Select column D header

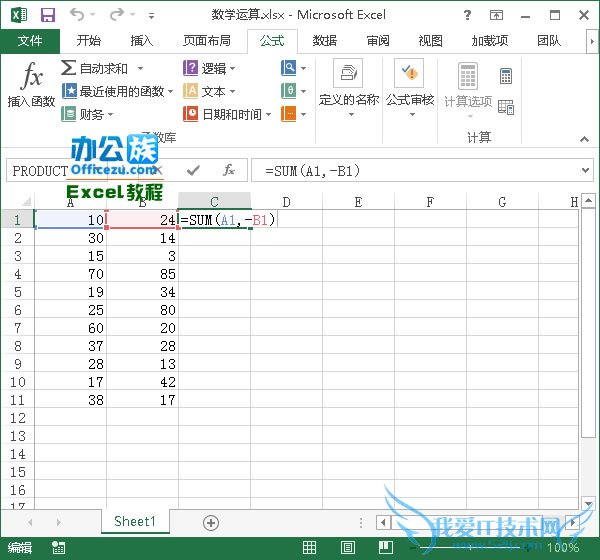pyautogui.click(x=286, y=202)
